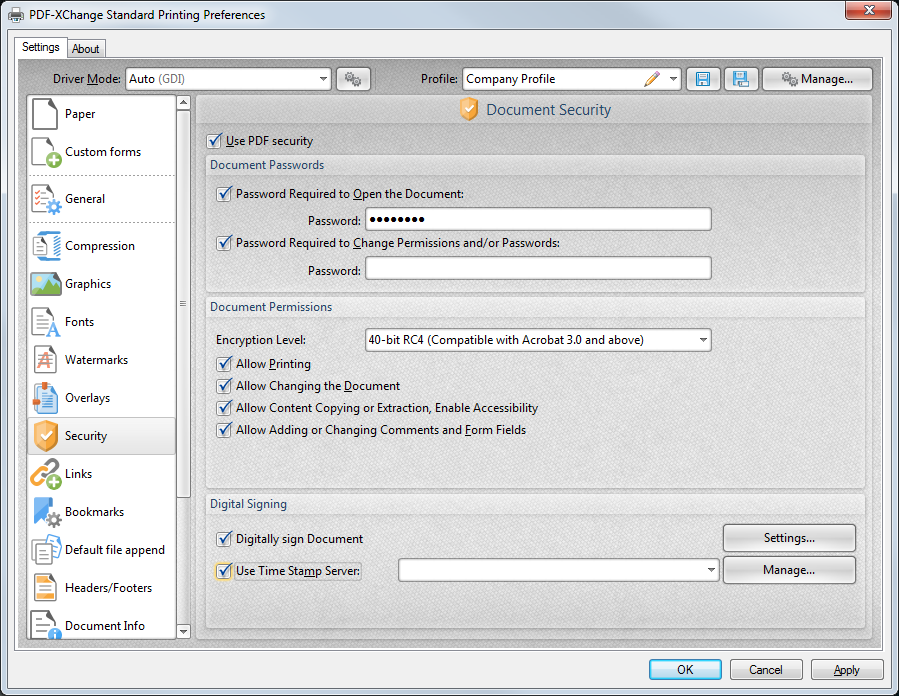Toggle Password Required to Change Permissions checkbox
This screenshot has height=696, width=899.
coord(224,243)
